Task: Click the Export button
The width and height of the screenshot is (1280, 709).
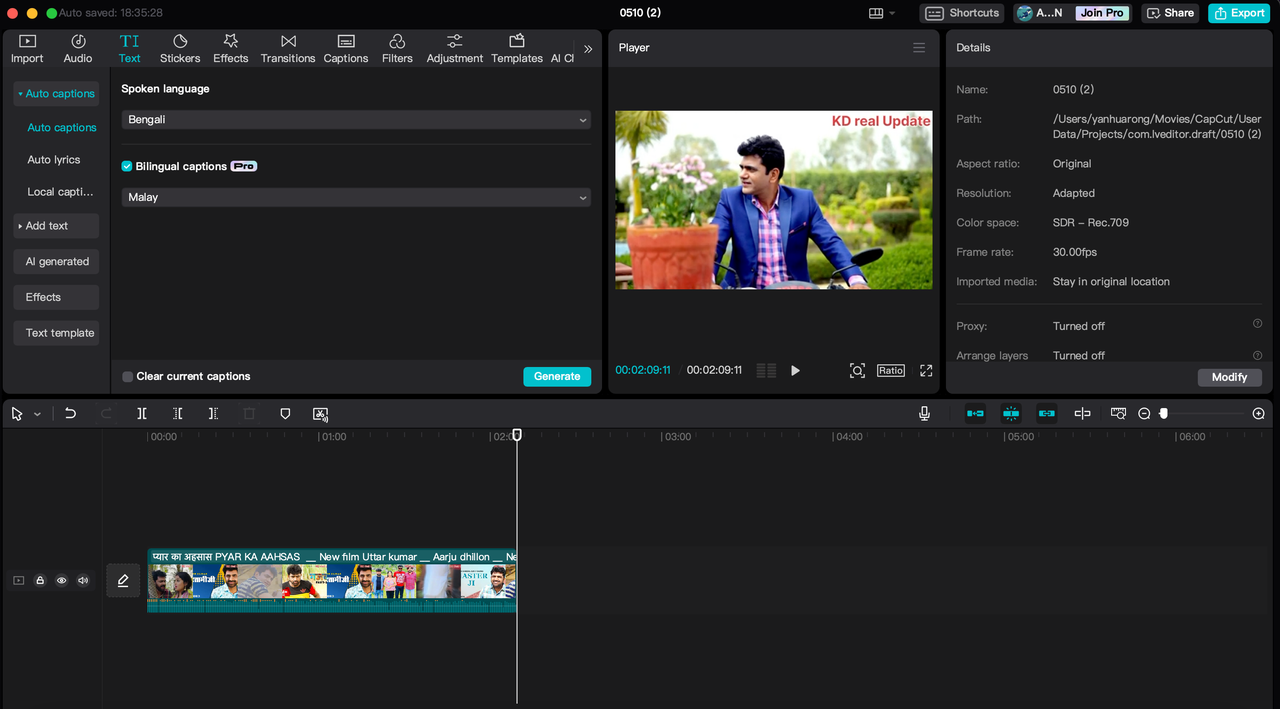Action: click(x=1238, y=13)
